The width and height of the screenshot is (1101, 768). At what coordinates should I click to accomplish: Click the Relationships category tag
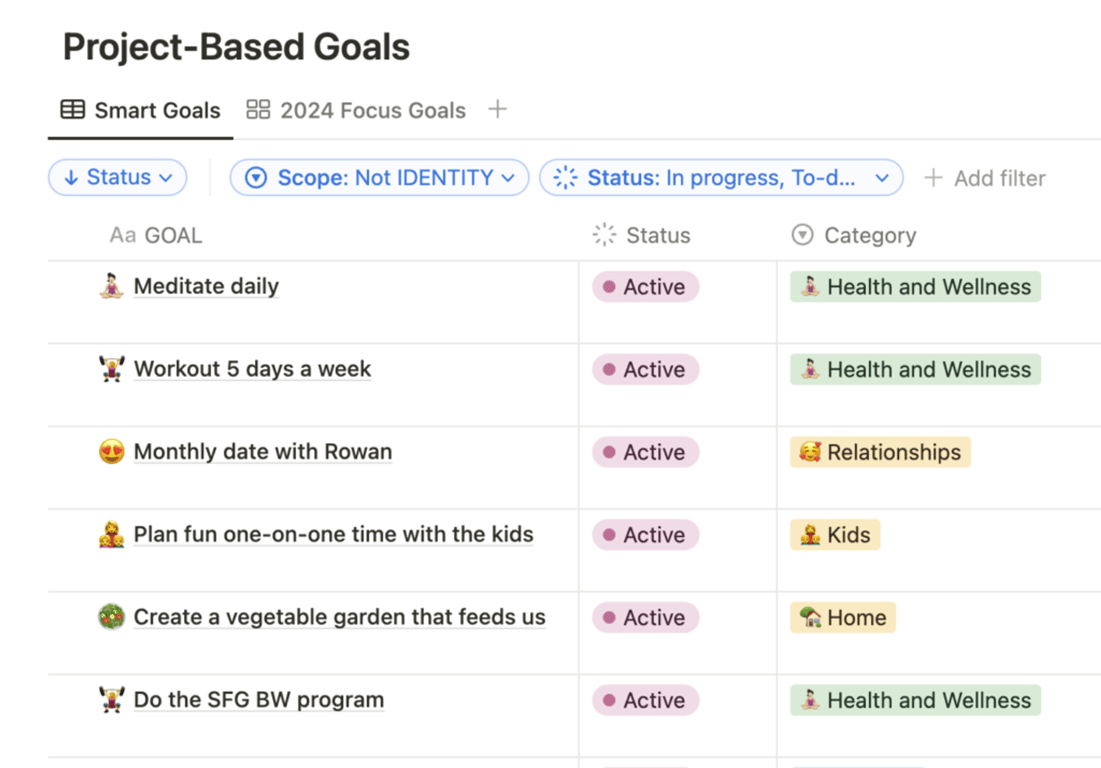click(880, 452)
